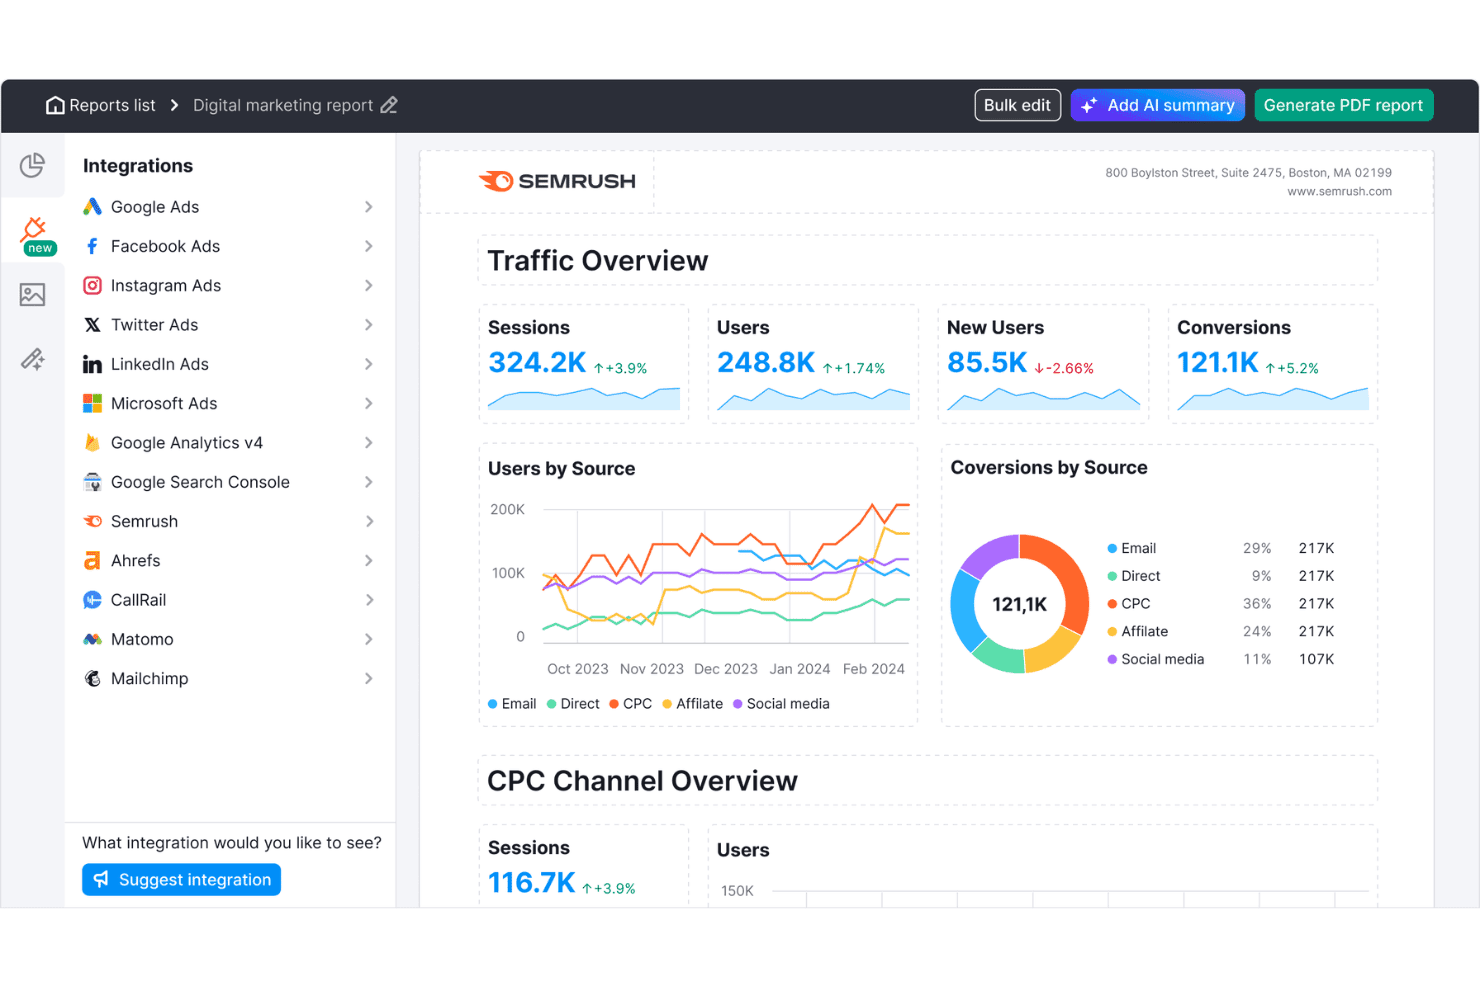Click the Sessions 324.2K metric card
The width and height of the screenshot is (1480, 987).
[x=584, y=364]
